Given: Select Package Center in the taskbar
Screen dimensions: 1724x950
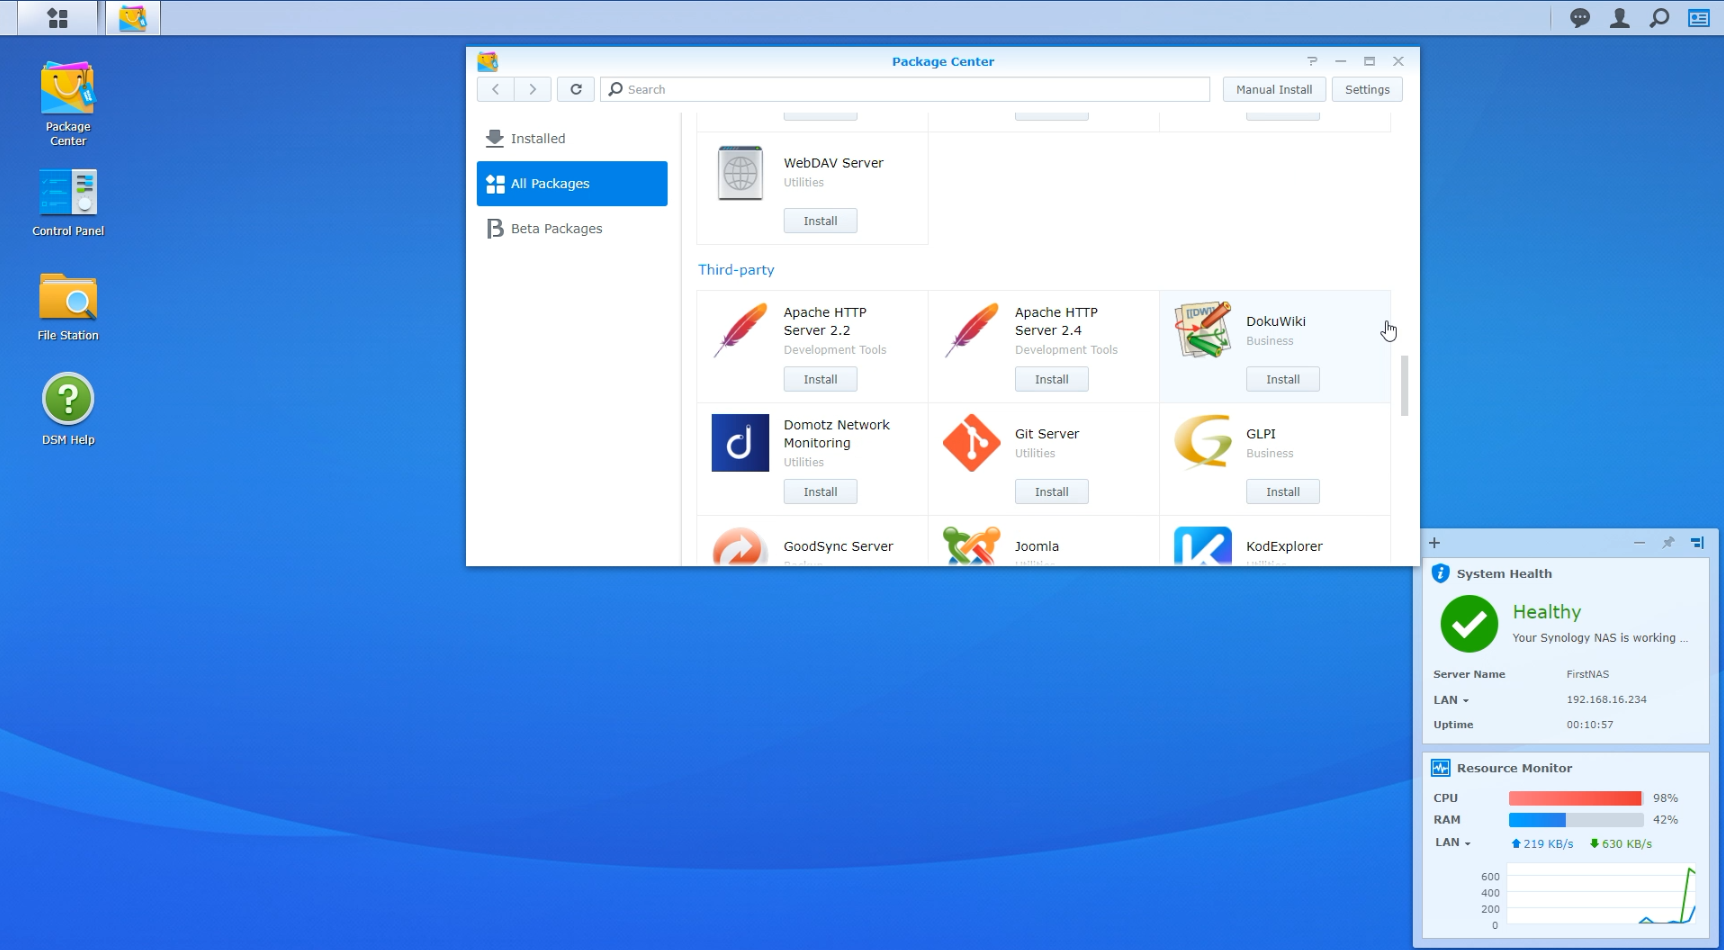Looking at the screenshot, I should (132, 18).
